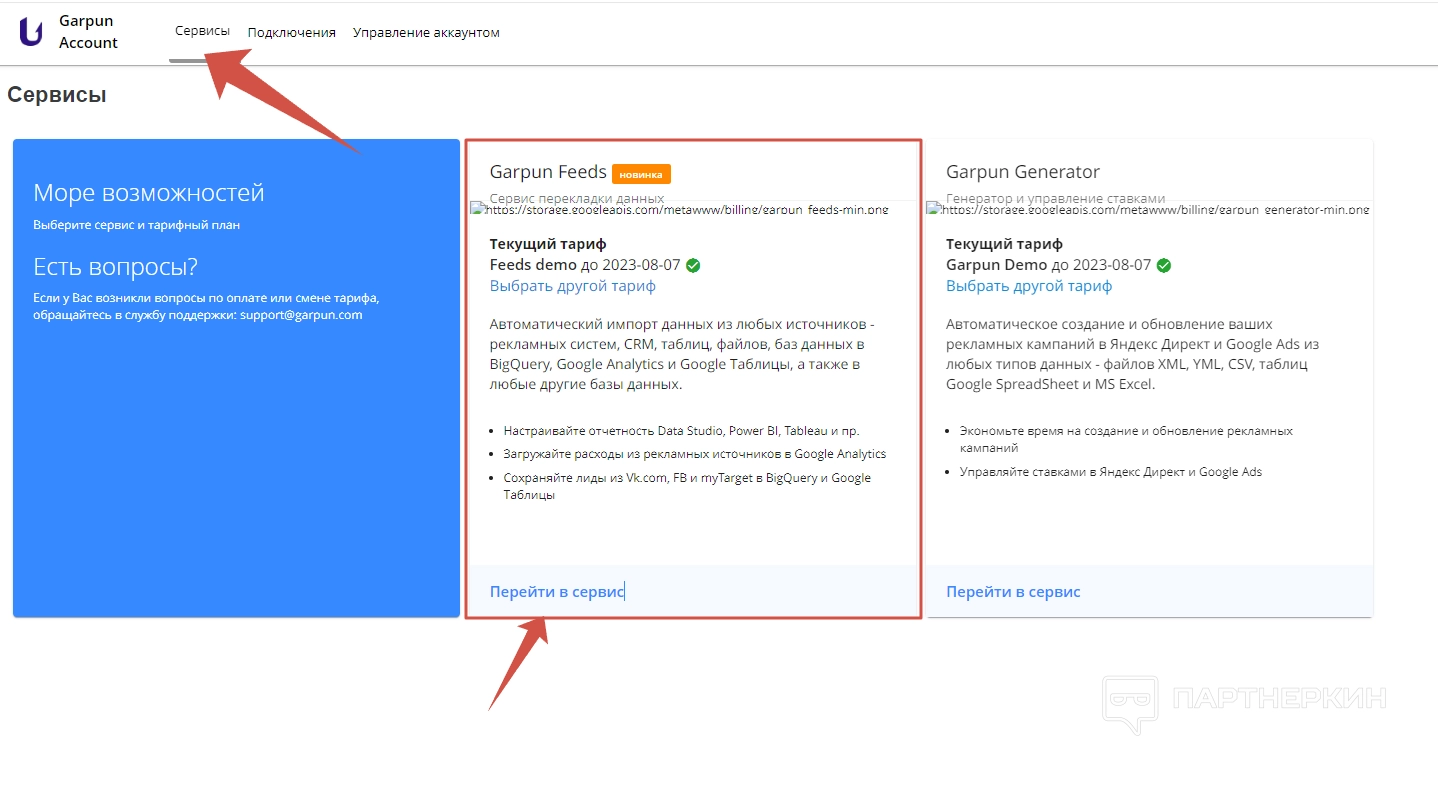Image resolution: width=1438 pixels, height=788 pixels.
Task: Click the green checkmark next to Garpun Demo
Action: click(1164, 266)
